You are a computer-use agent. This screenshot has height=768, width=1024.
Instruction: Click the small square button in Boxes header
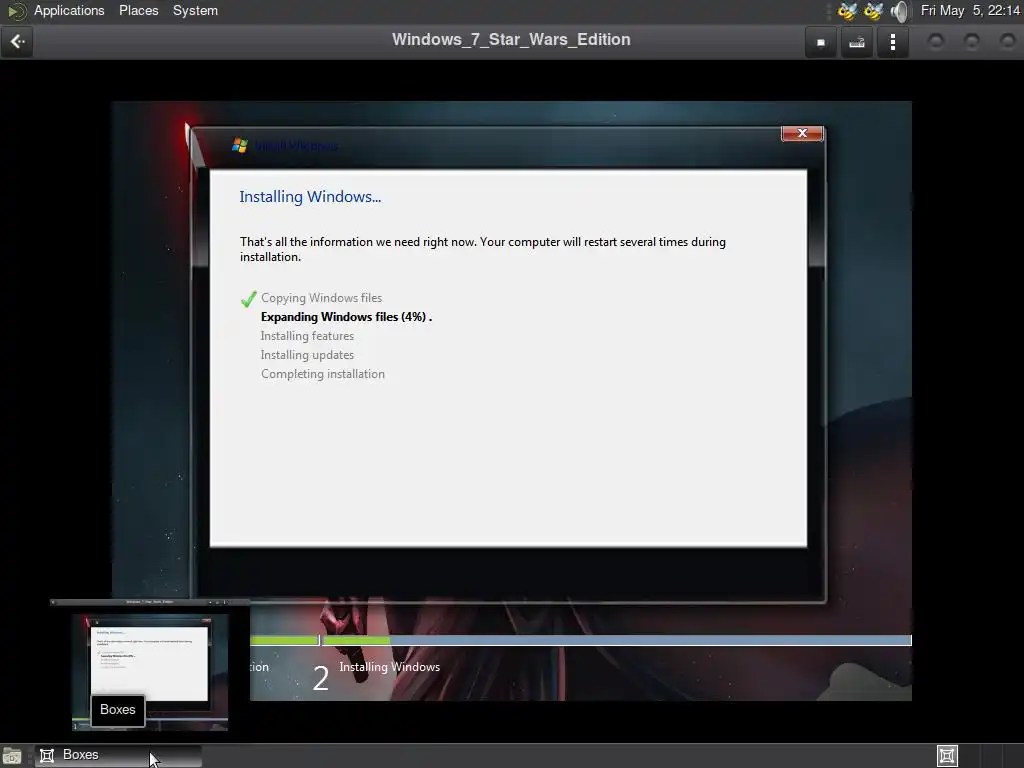pos(821,42)
